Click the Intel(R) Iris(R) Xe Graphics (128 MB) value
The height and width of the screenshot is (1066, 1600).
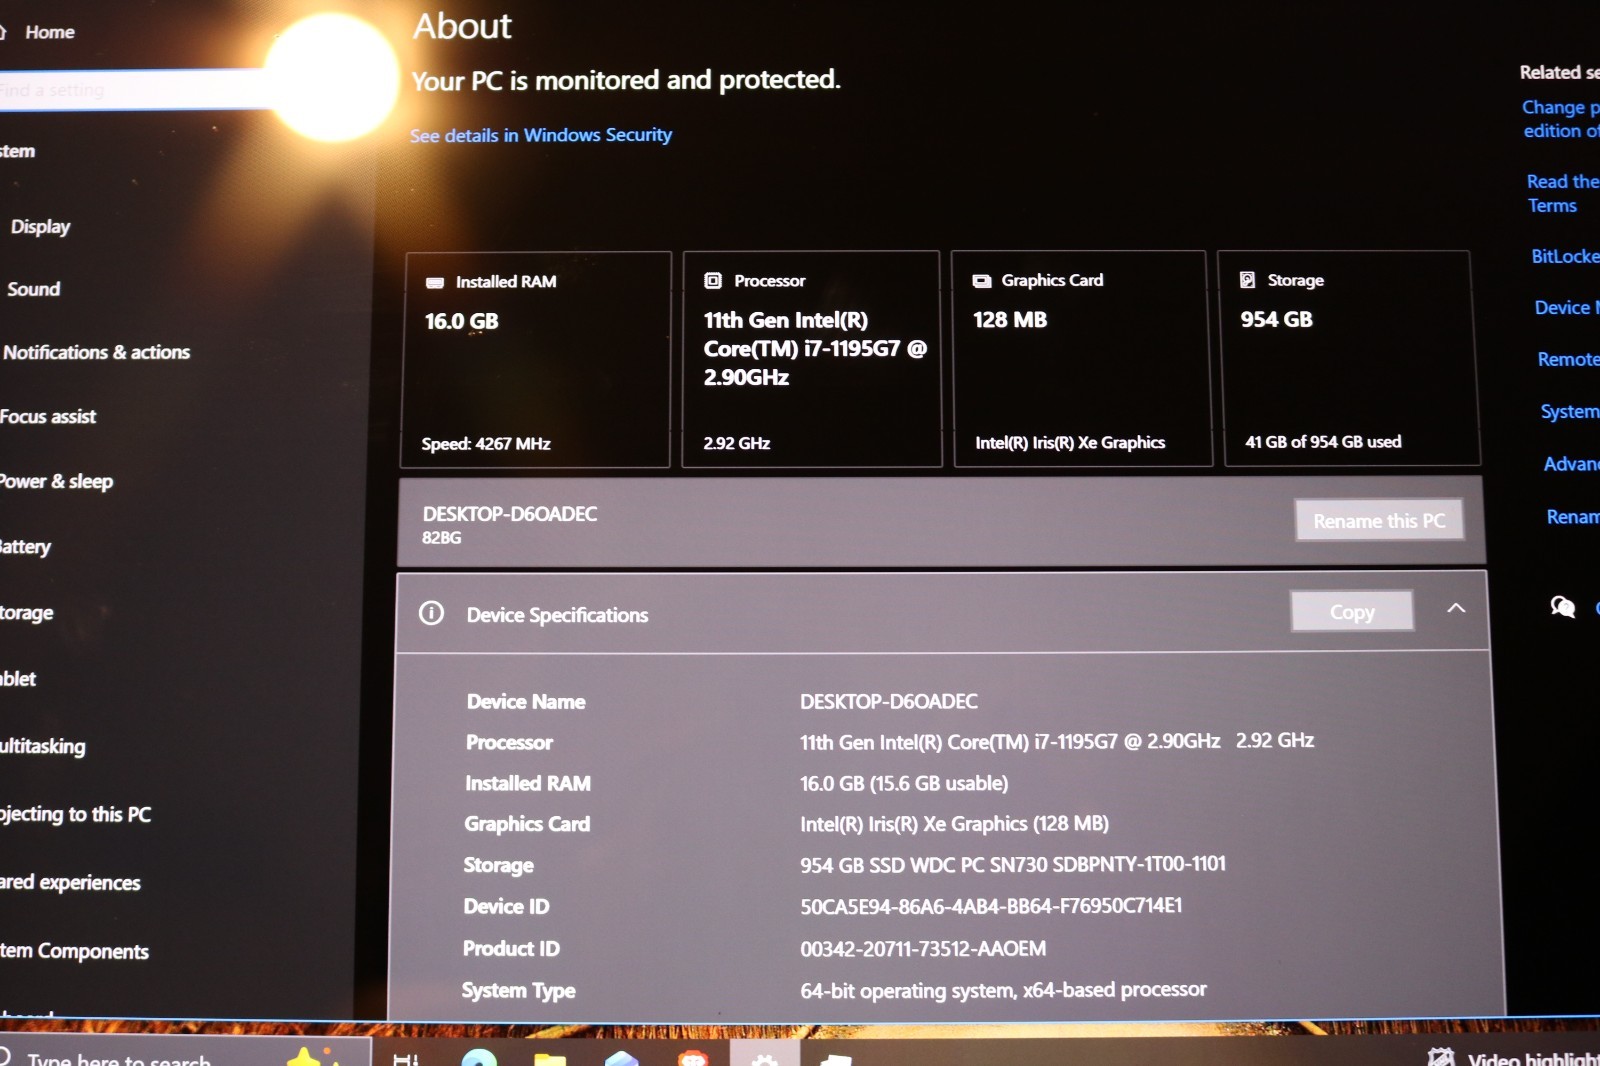coord(954,824)
